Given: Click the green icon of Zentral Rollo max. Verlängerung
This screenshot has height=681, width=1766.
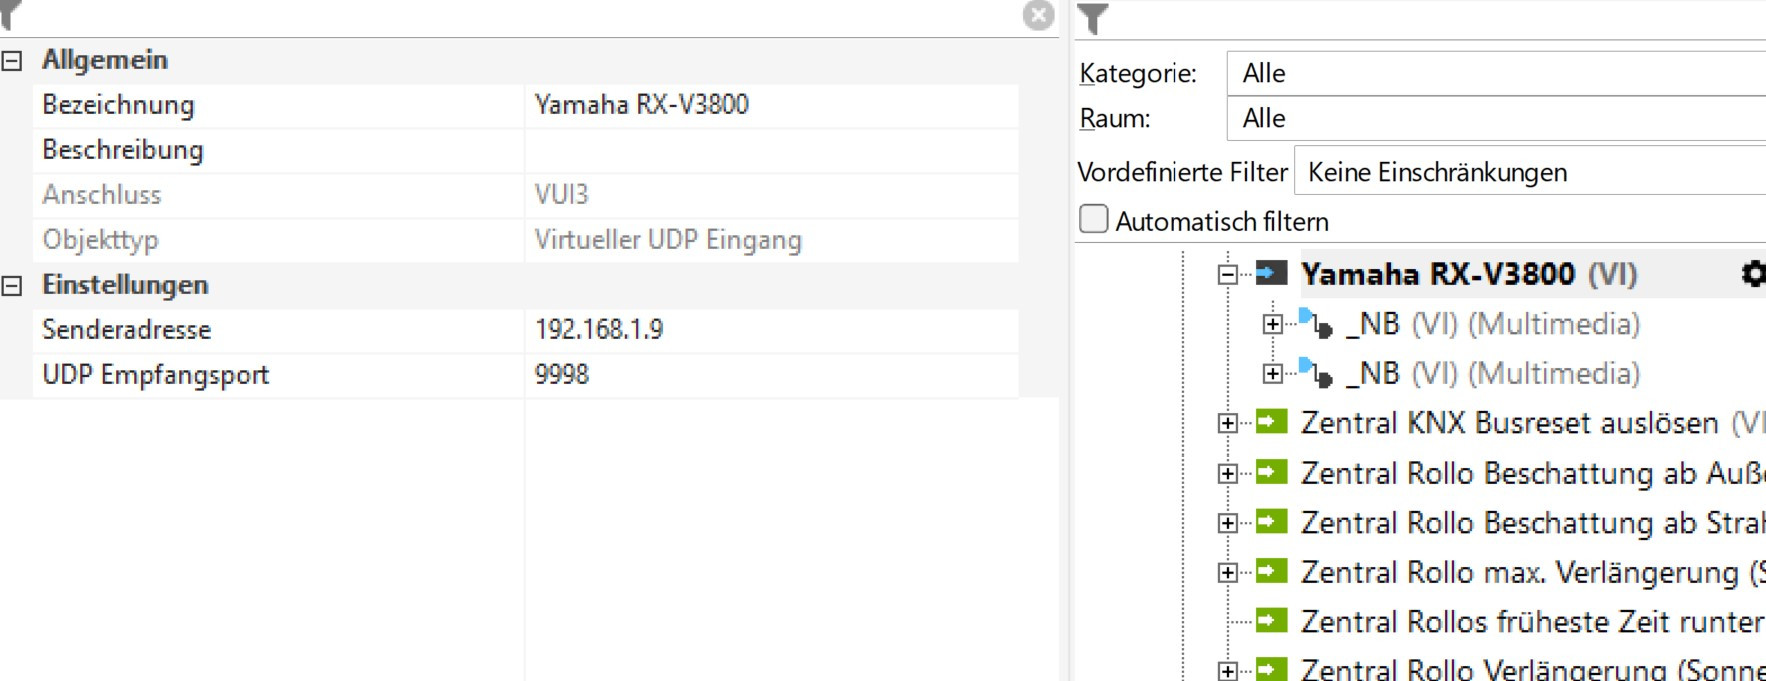Looking at the screenshot, I should tap(1271, 571).
